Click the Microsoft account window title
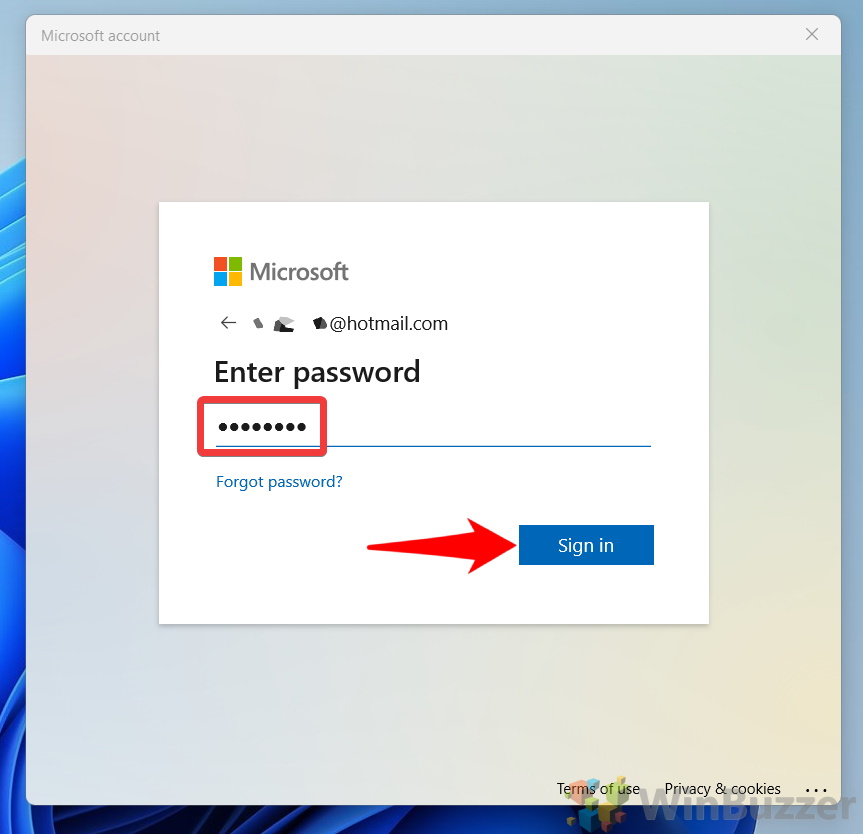This screenshot has width=863, height=834. tap(101, 36)
